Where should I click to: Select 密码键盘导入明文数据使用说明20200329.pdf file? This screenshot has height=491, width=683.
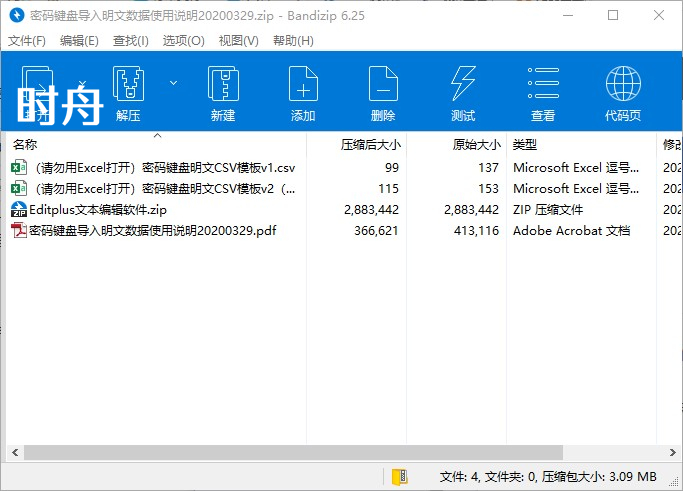click(x=153, y=230)
